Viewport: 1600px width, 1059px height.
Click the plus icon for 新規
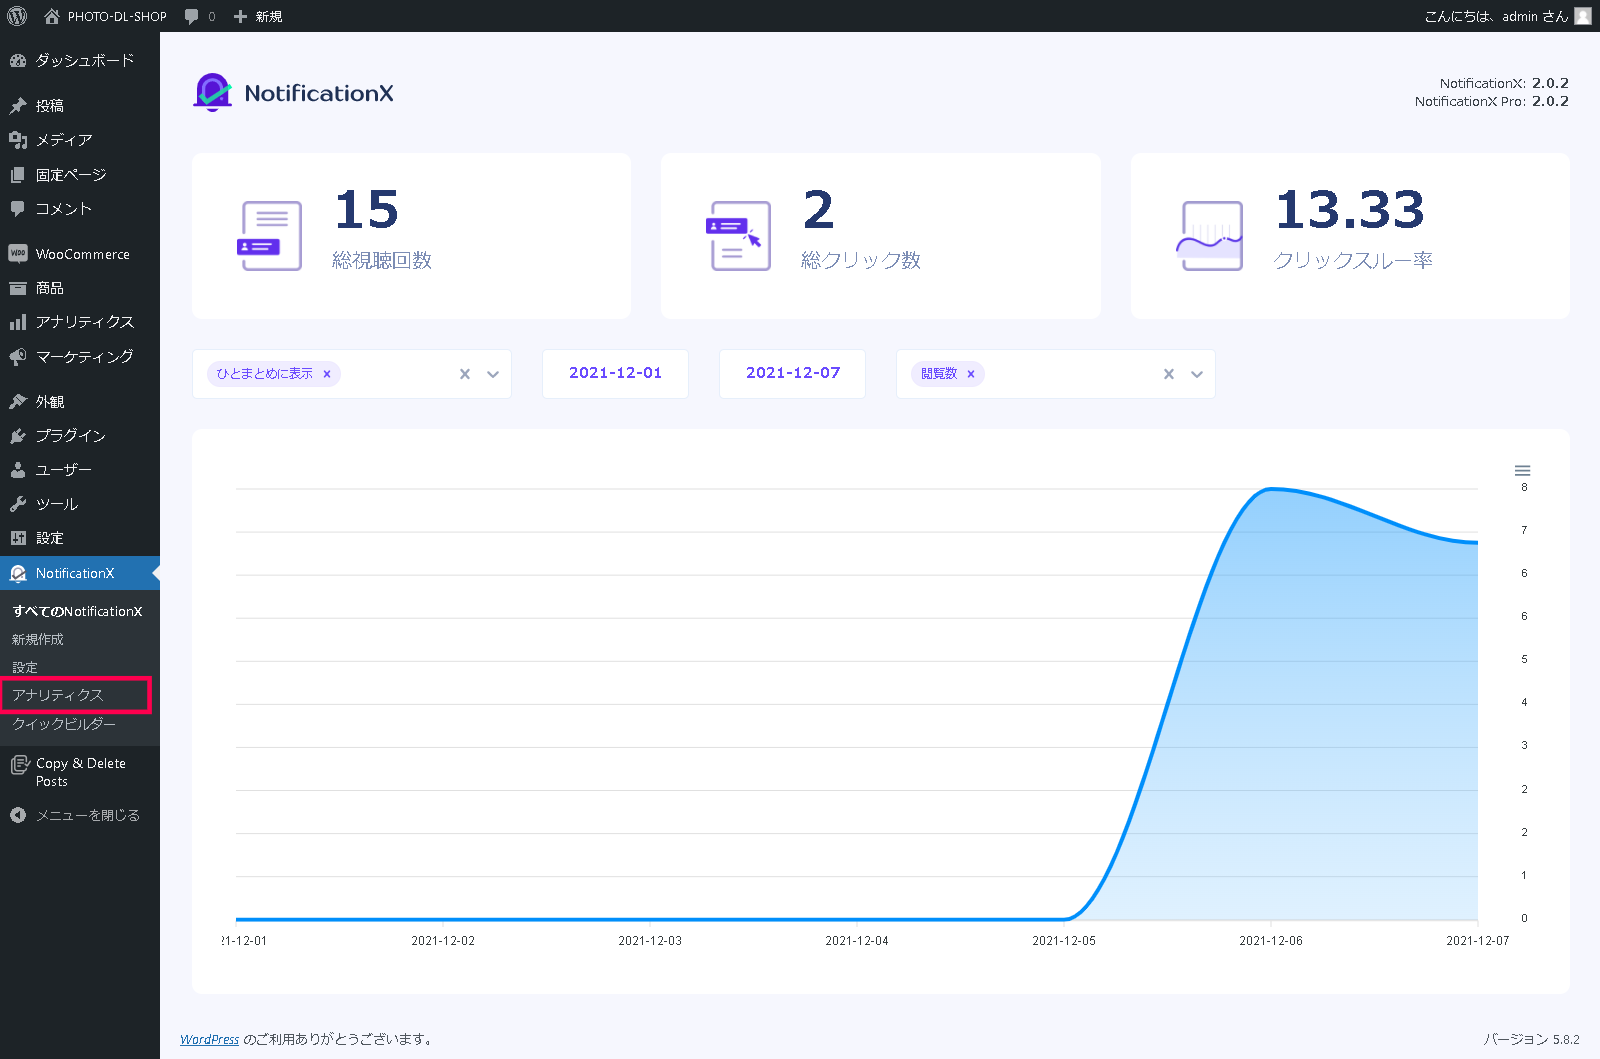240,16
